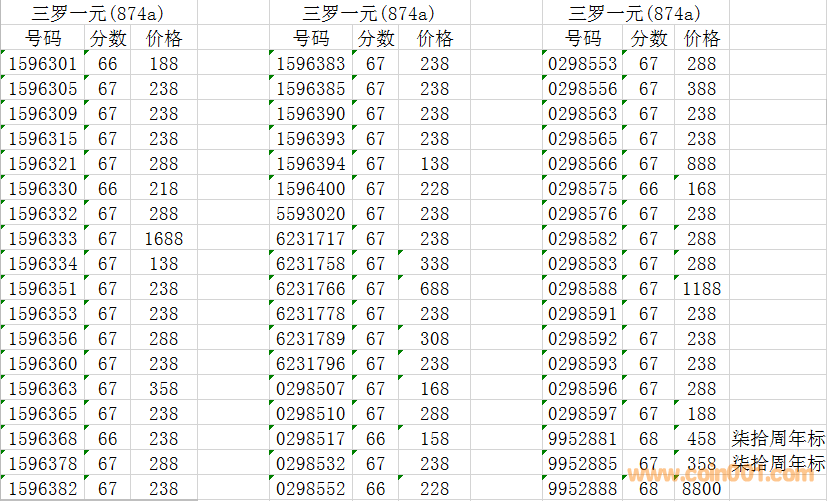This screenshot has height=501, width=827.
Task: Click the price cell showing 8800
Action: 701,489
